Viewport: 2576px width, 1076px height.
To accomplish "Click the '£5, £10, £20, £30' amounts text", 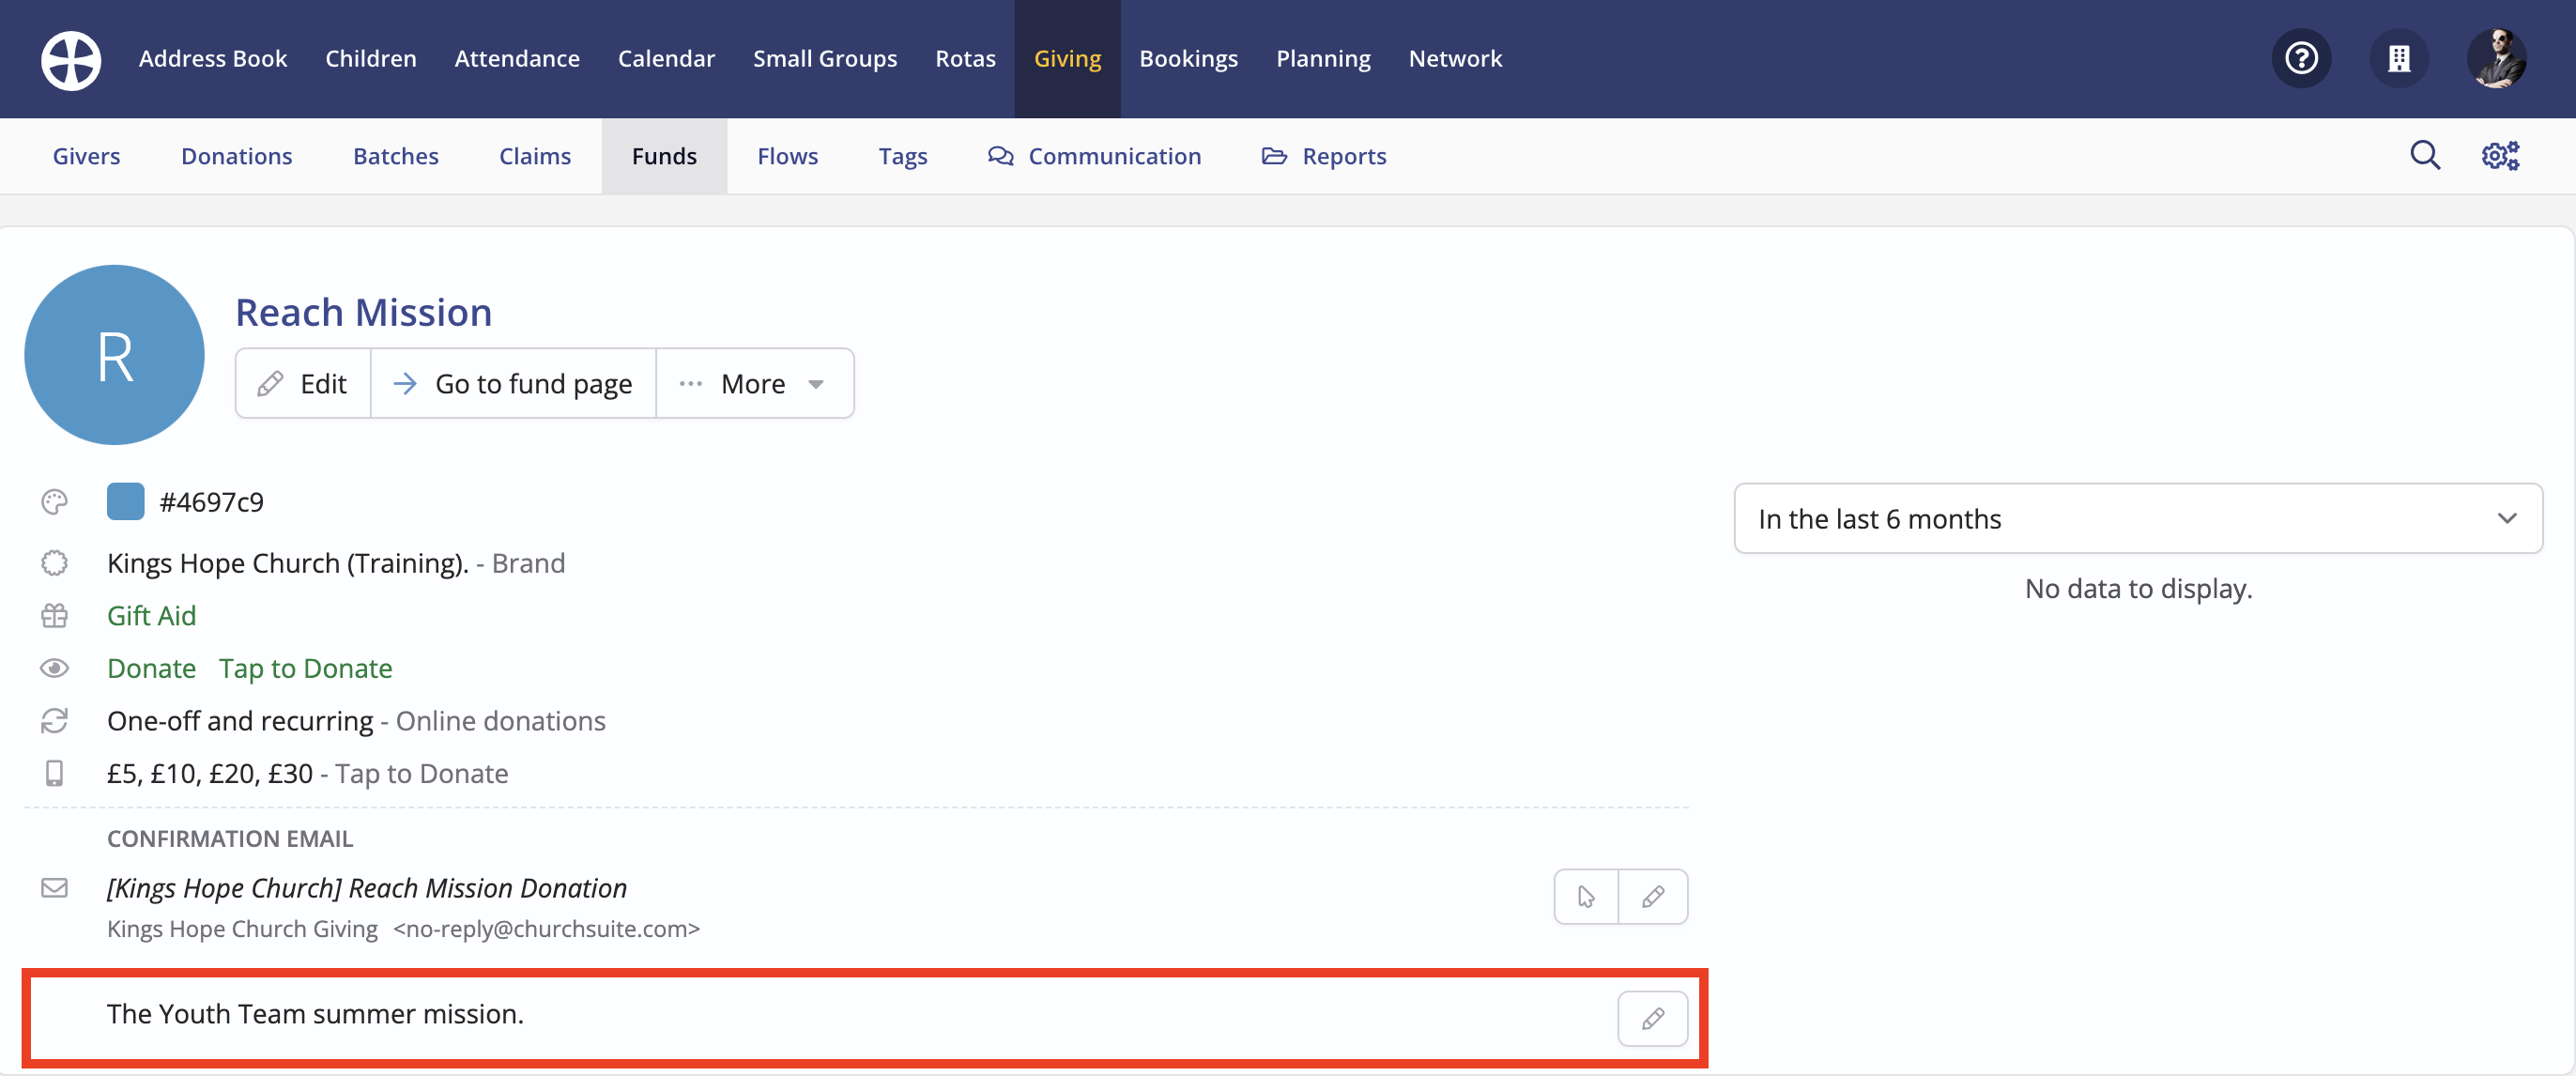I will 209,774.
